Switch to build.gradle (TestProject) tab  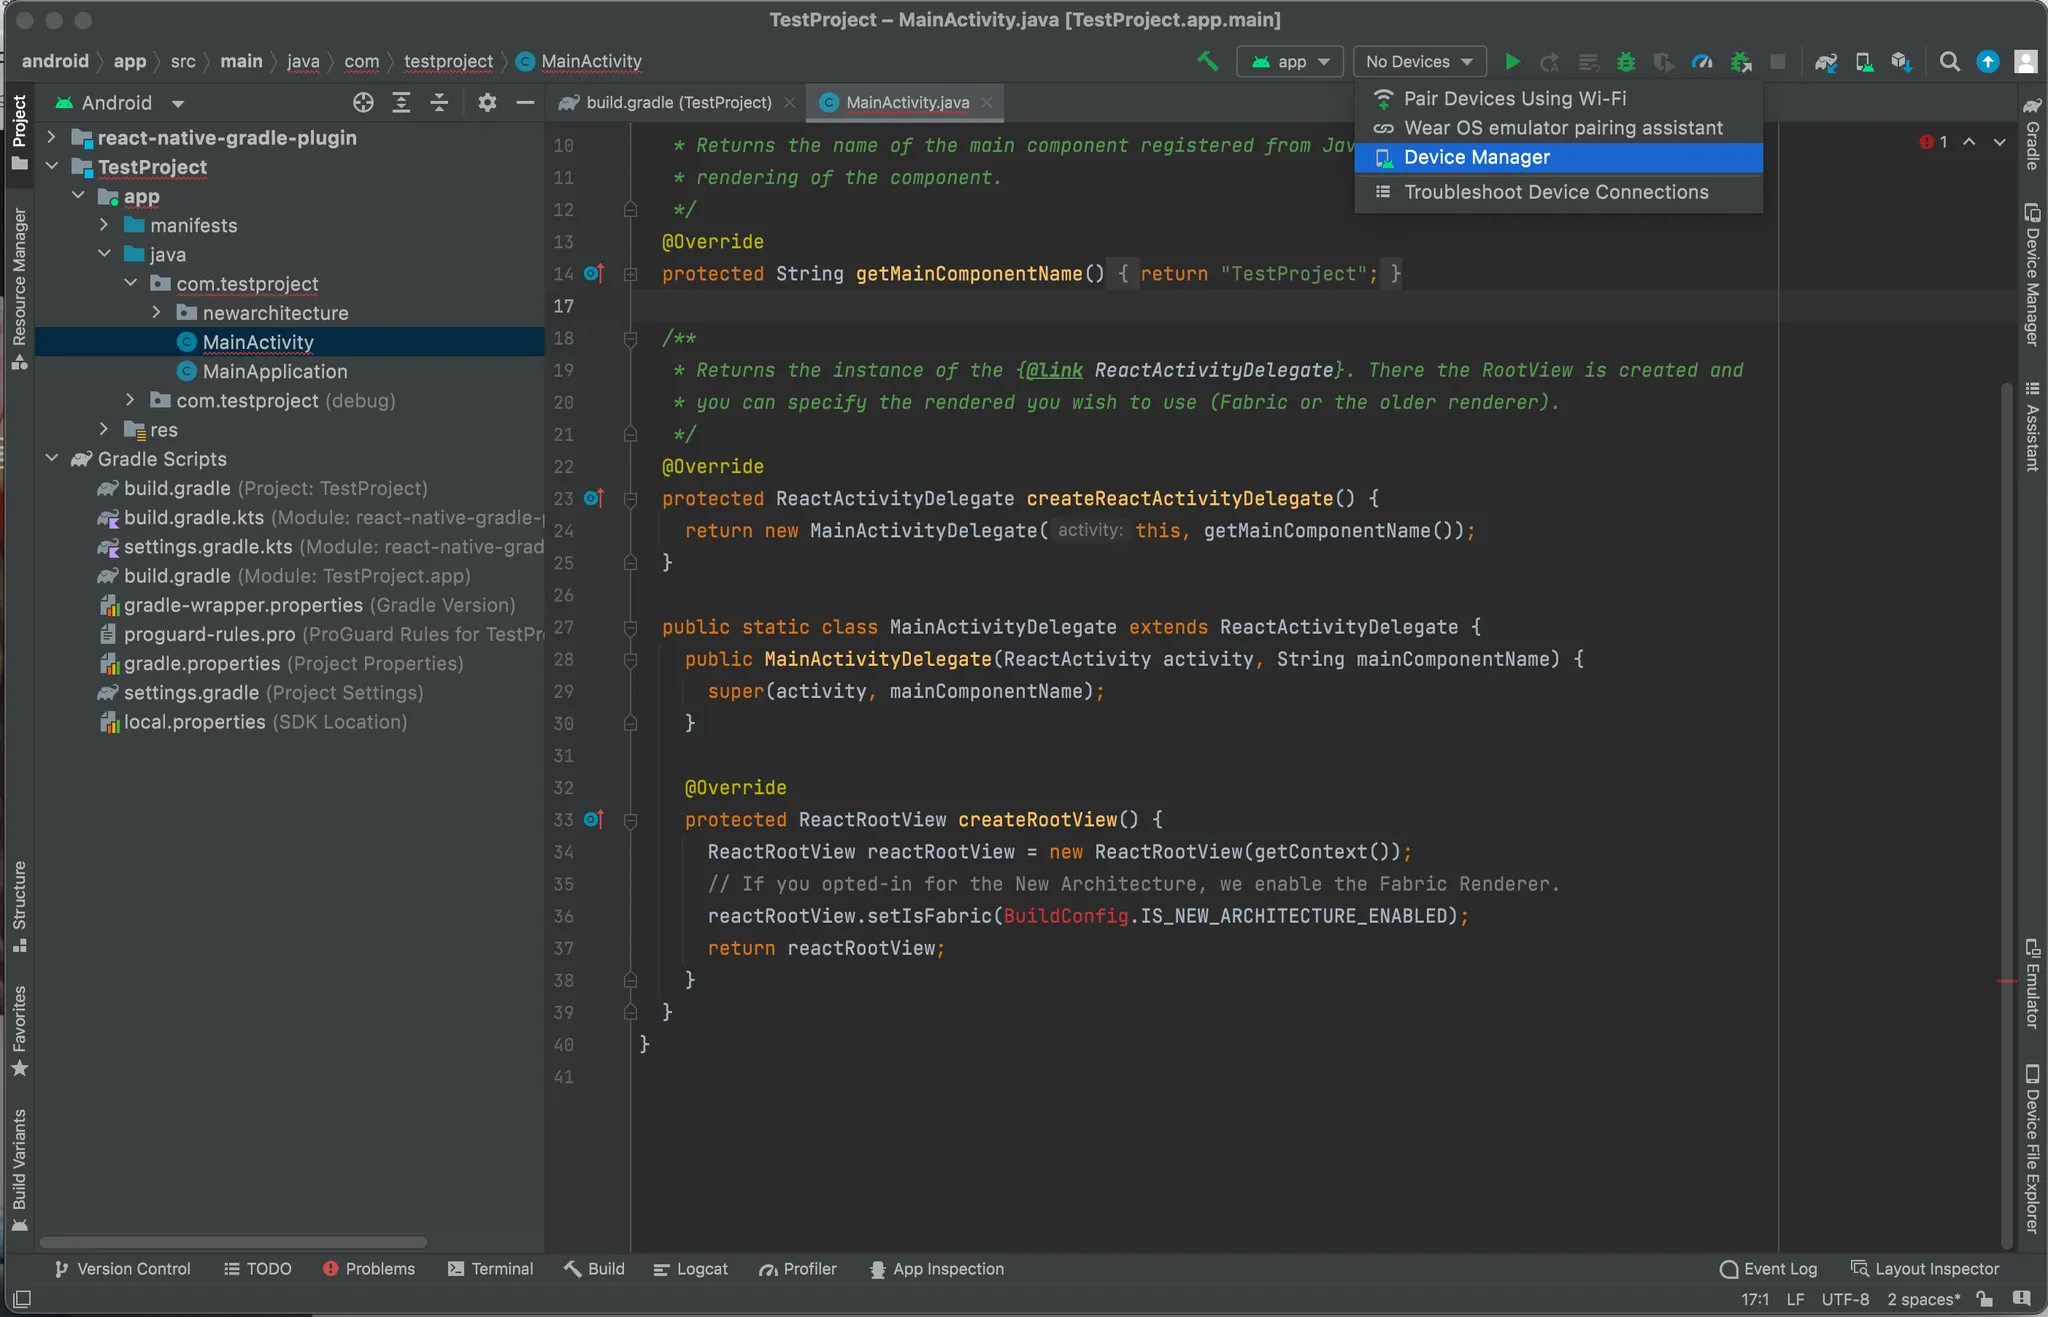(677, 103)
